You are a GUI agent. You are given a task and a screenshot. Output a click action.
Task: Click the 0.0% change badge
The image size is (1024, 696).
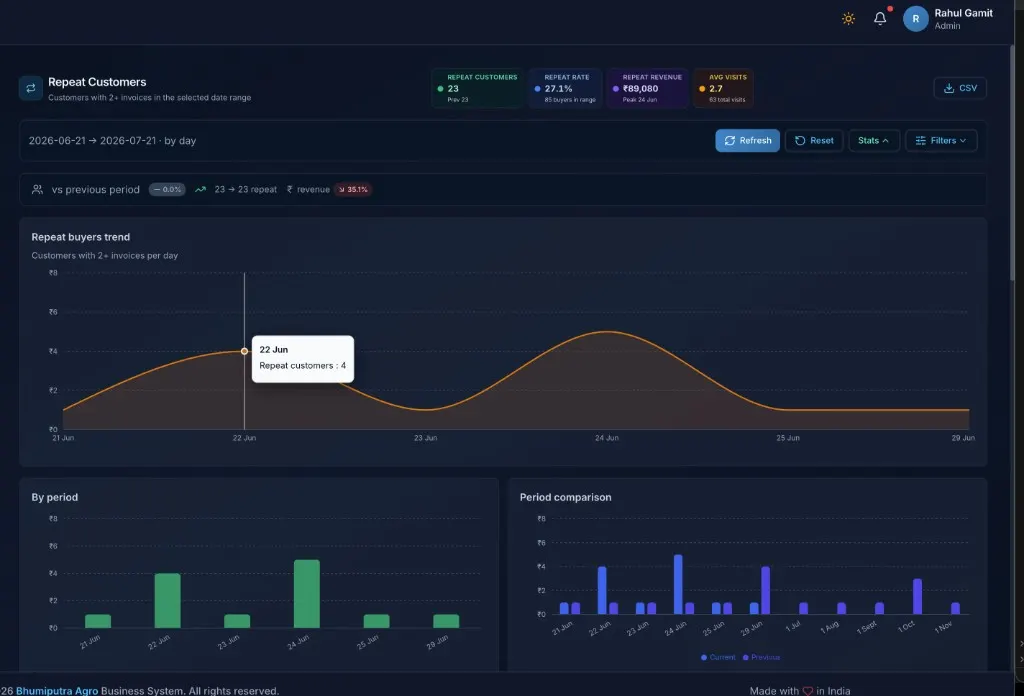coord(167,189)
